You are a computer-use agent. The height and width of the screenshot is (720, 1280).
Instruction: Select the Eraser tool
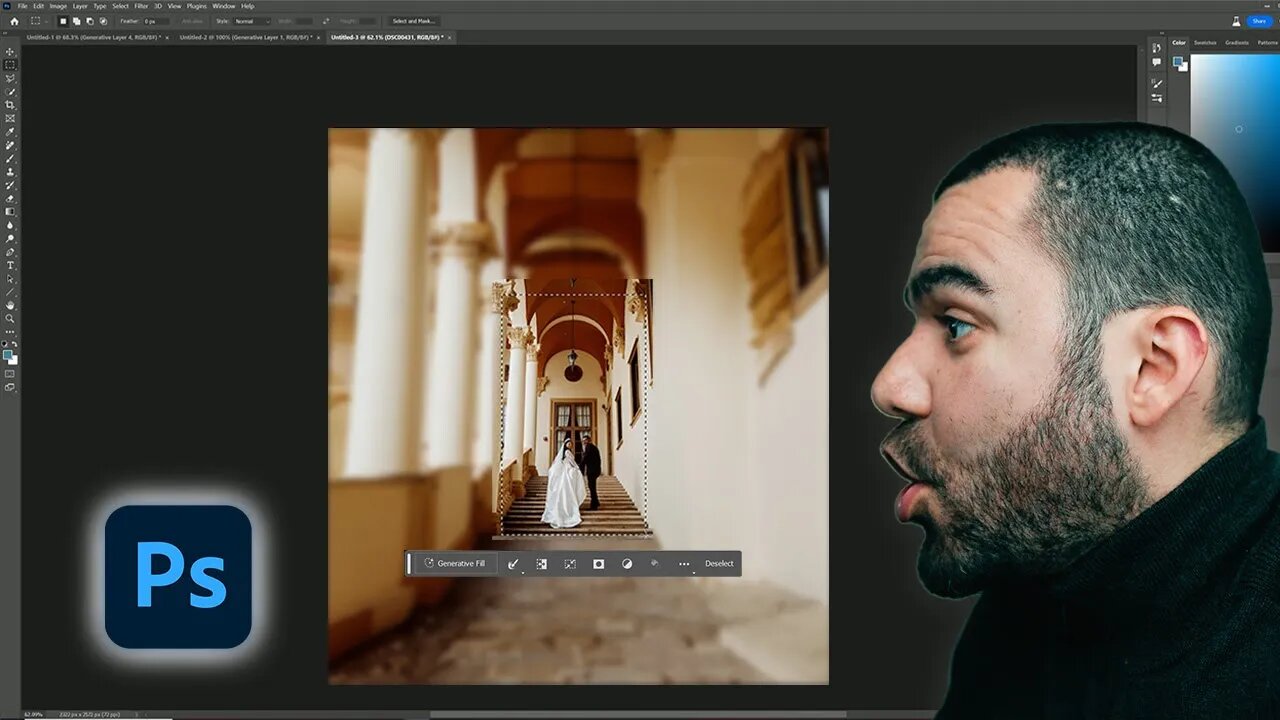pyautogui.click(x=11, y=198)
